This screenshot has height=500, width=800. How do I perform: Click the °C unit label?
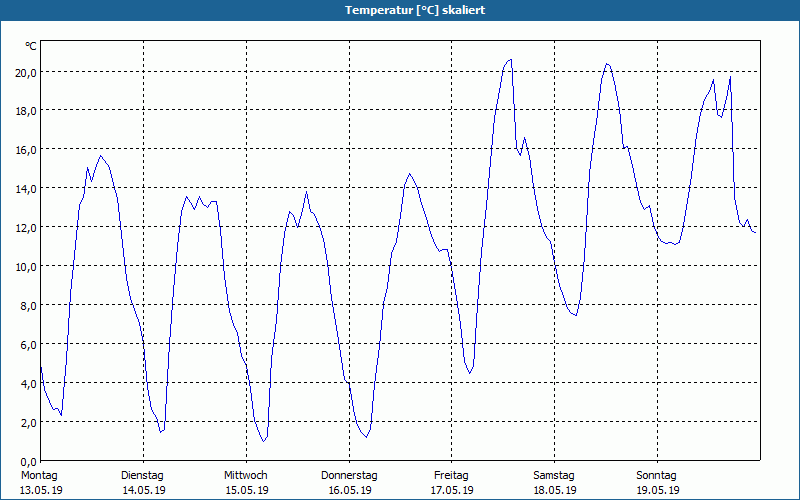31,46
